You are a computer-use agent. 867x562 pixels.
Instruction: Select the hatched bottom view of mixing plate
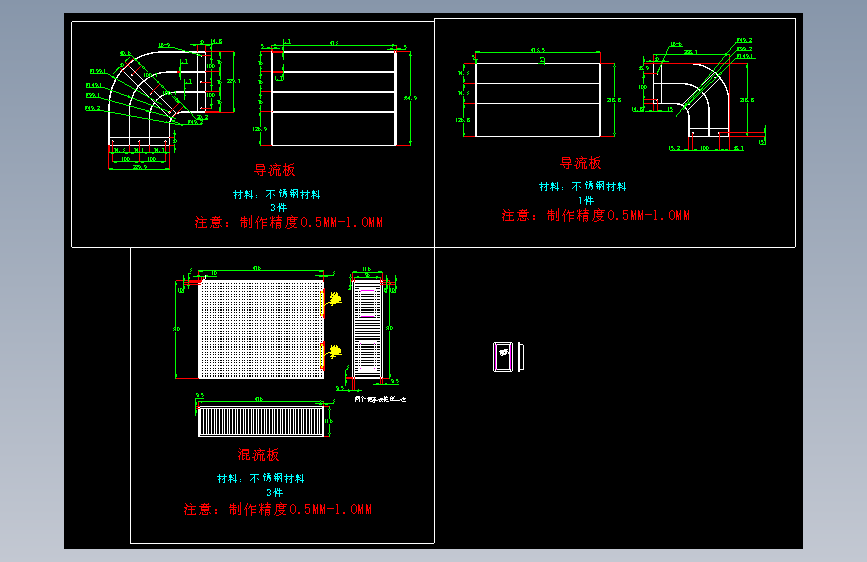(x=261, y=422)
